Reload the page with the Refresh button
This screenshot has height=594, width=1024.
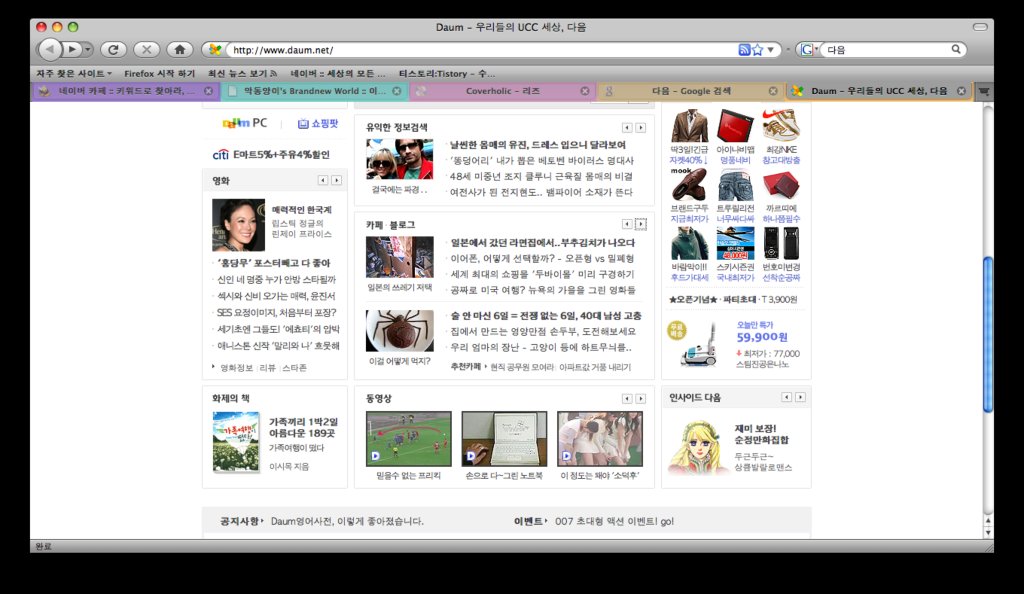click(x=114, y=49)
